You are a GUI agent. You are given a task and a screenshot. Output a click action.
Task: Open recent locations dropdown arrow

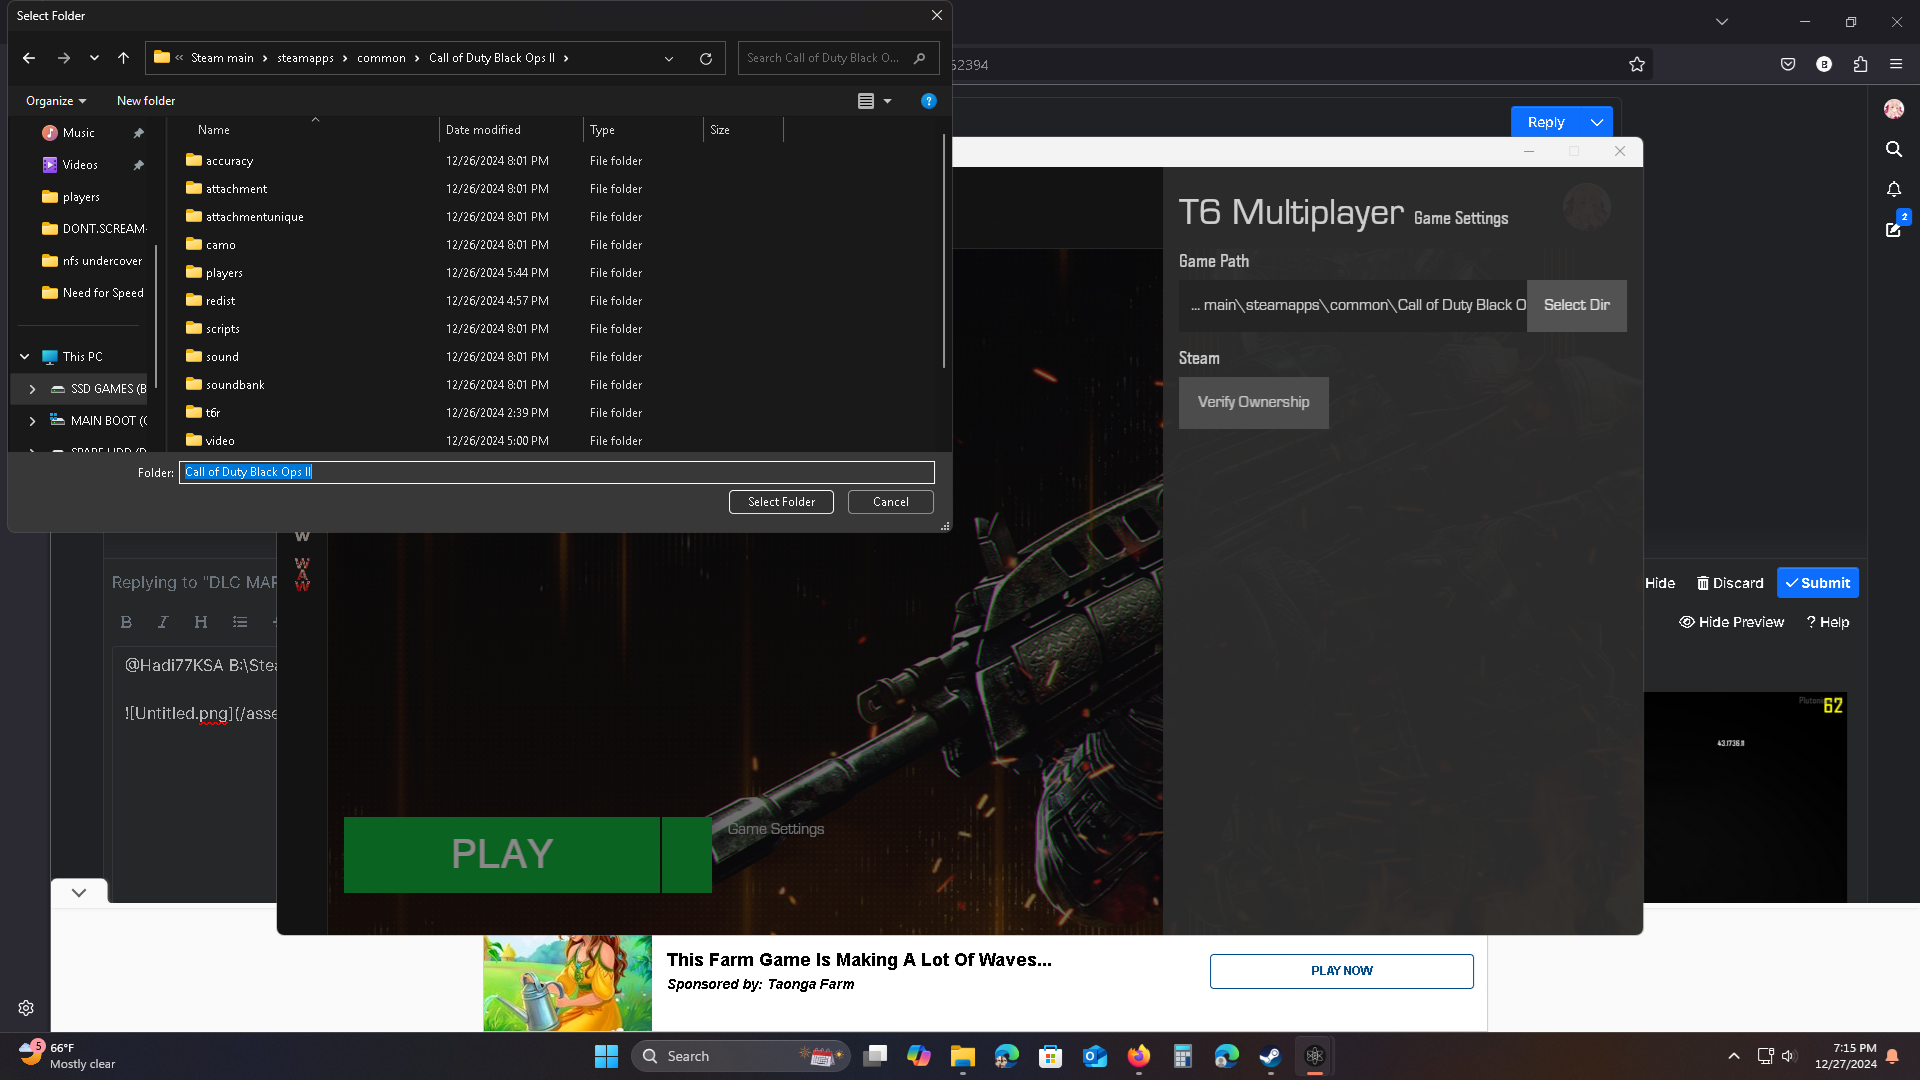click(x=94, y=58)
